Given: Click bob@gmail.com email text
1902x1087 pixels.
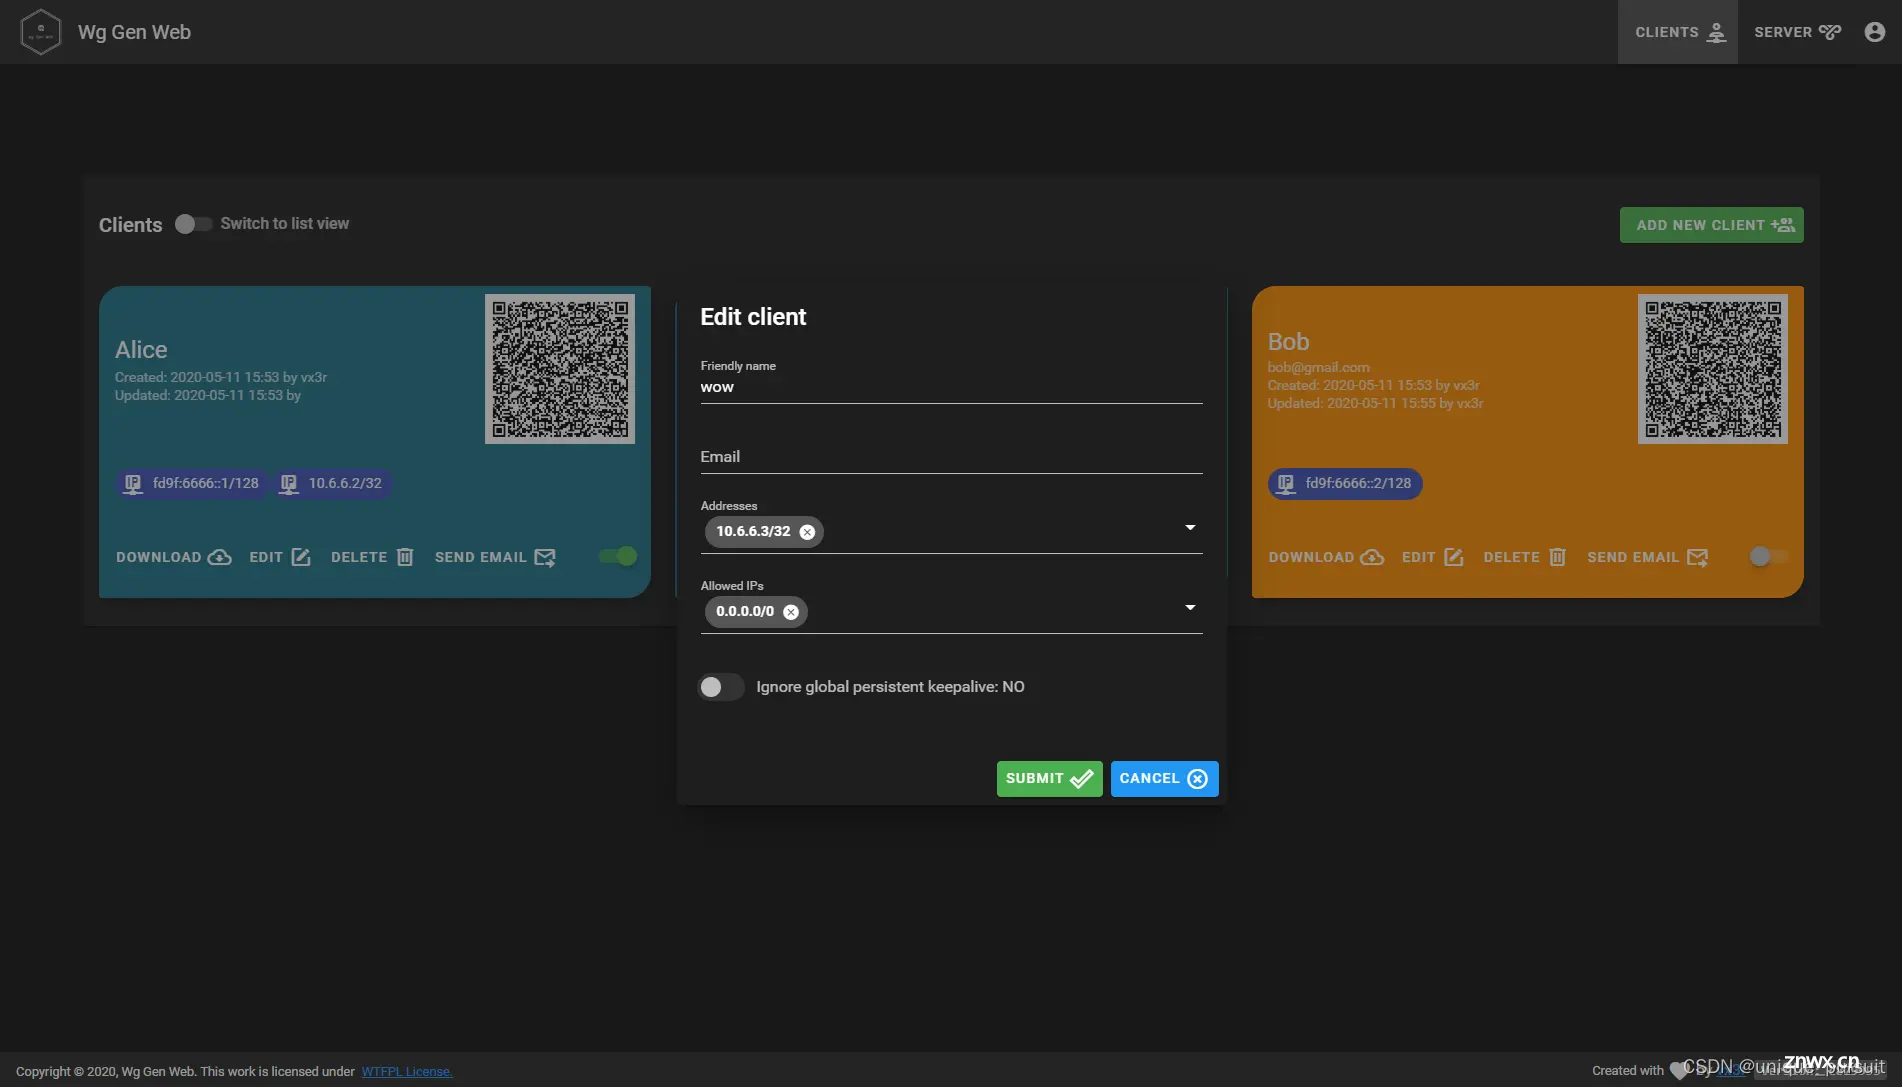Looking at the screenshot, I should click(x=1318, y=367).
